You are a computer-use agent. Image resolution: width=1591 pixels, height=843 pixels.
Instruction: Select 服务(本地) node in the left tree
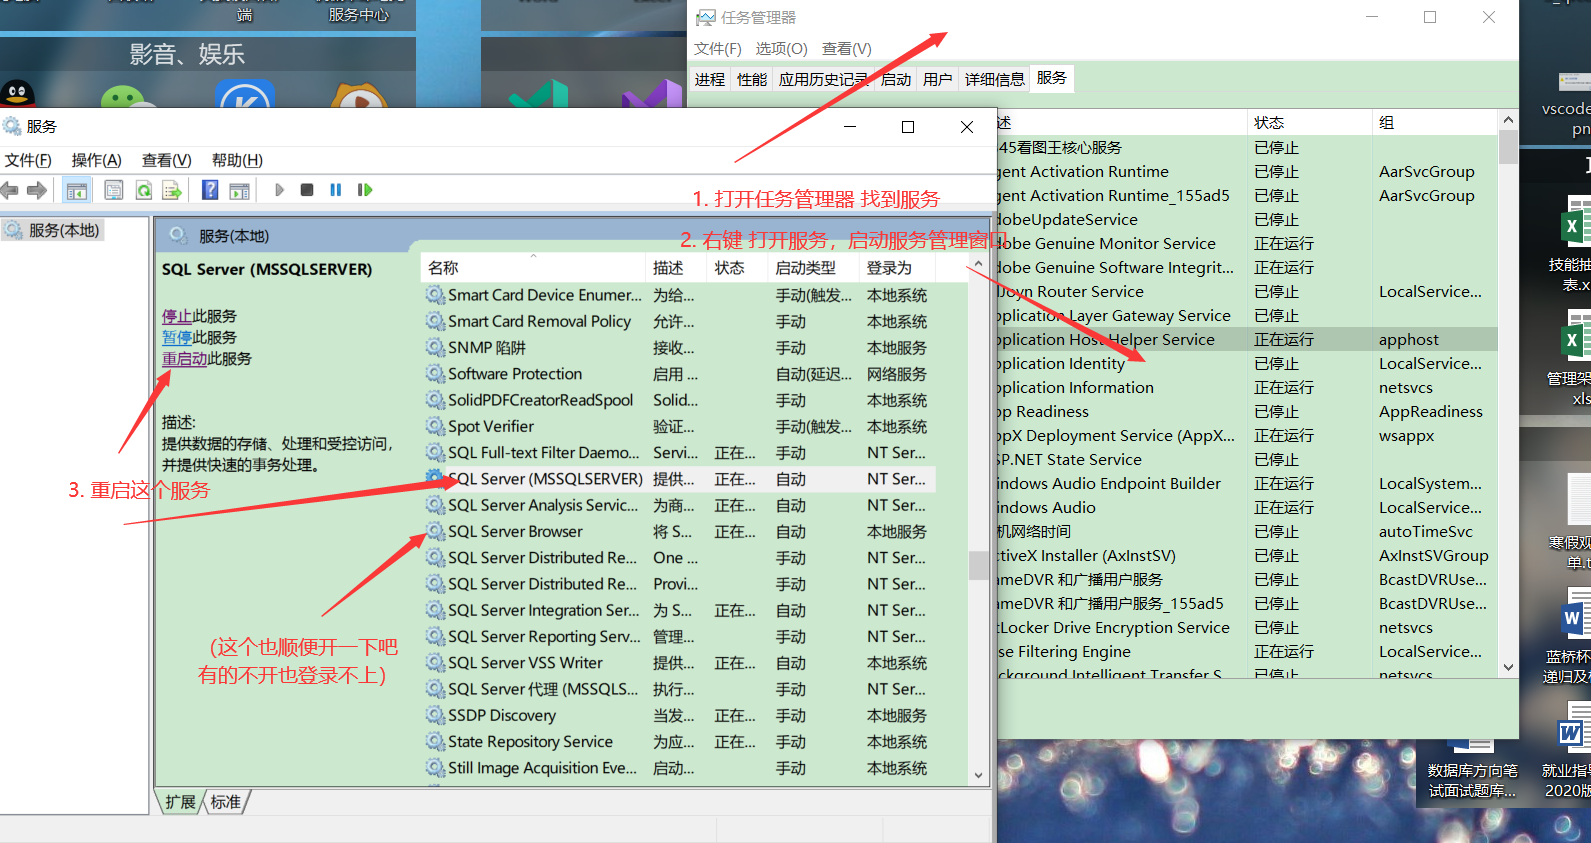coord(64,230)
